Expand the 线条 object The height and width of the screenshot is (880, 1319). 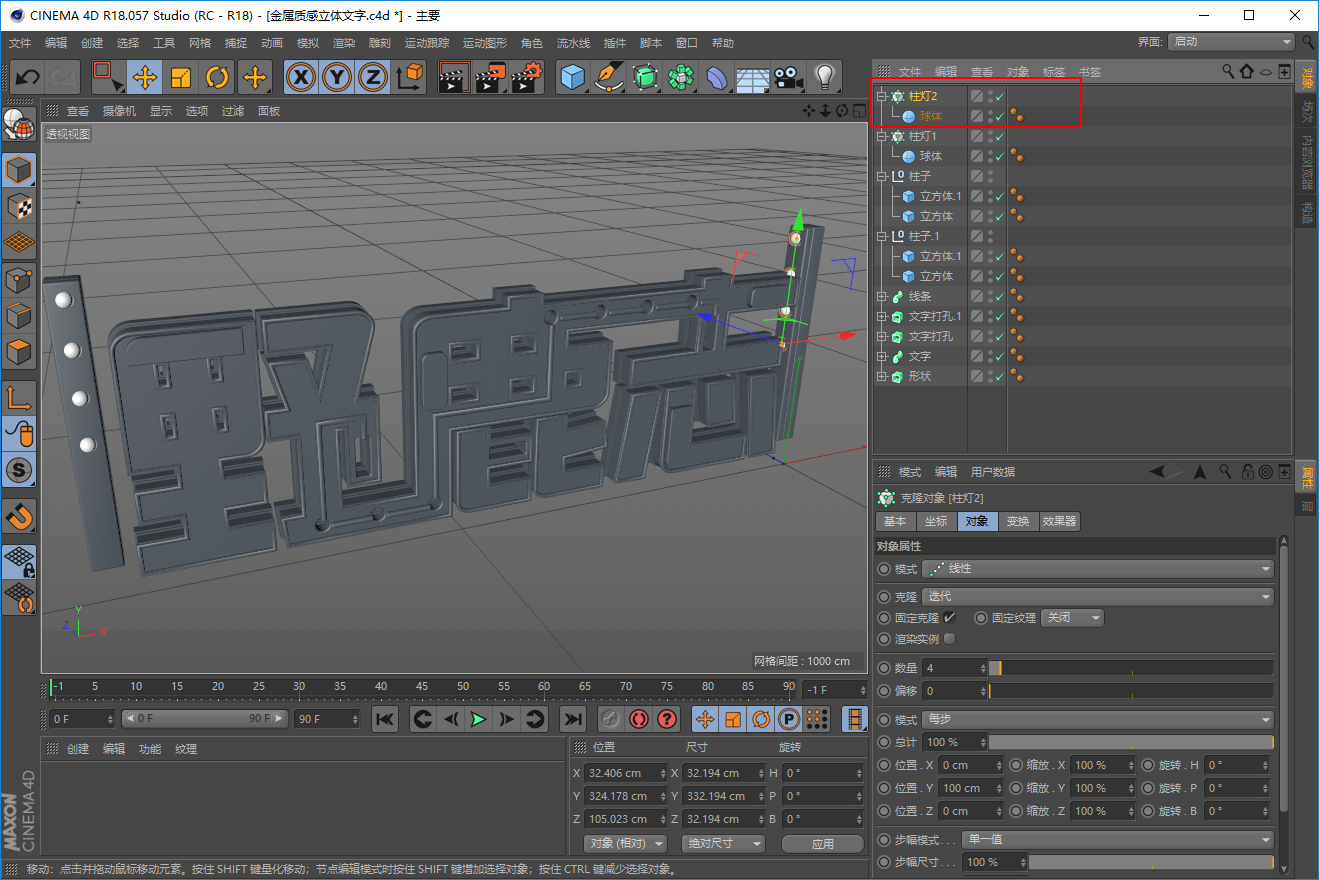(882, 297)
